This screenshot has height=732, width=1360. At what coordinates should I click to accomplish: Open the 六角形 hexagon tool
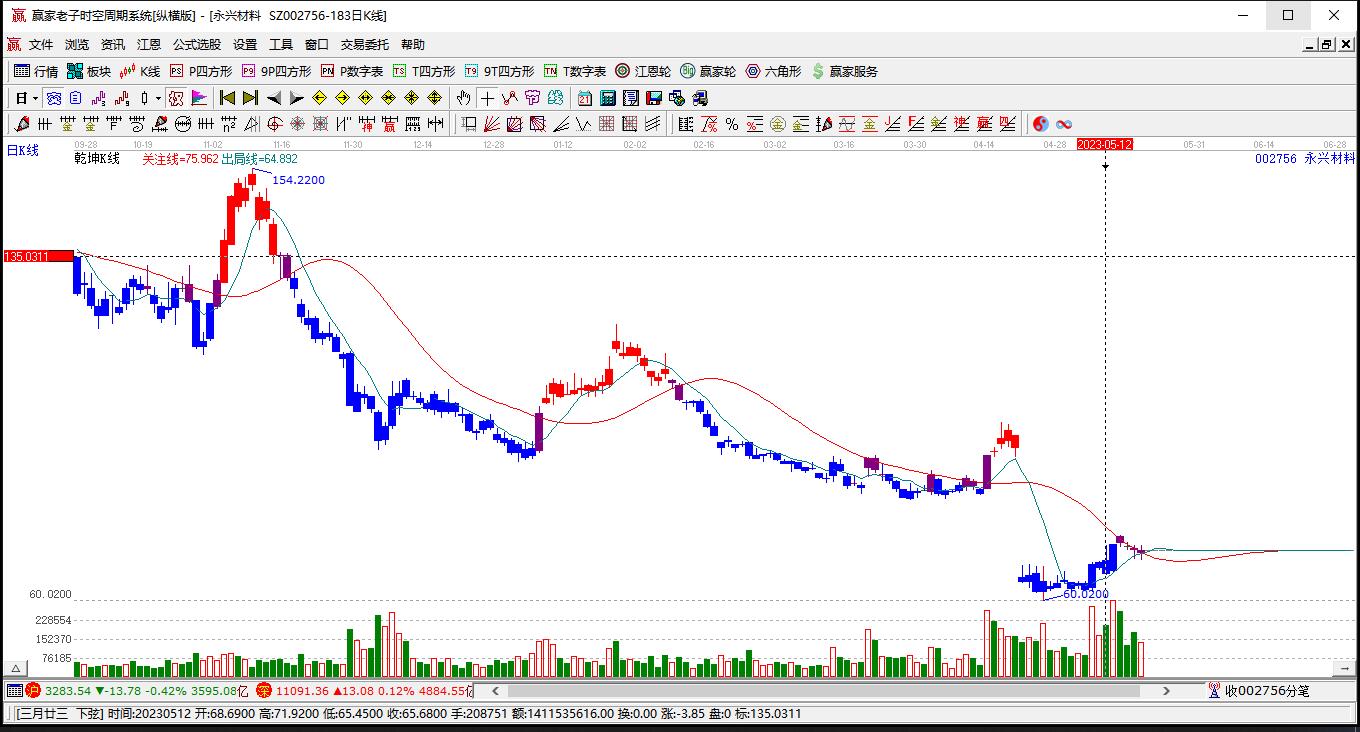[774, 71]
